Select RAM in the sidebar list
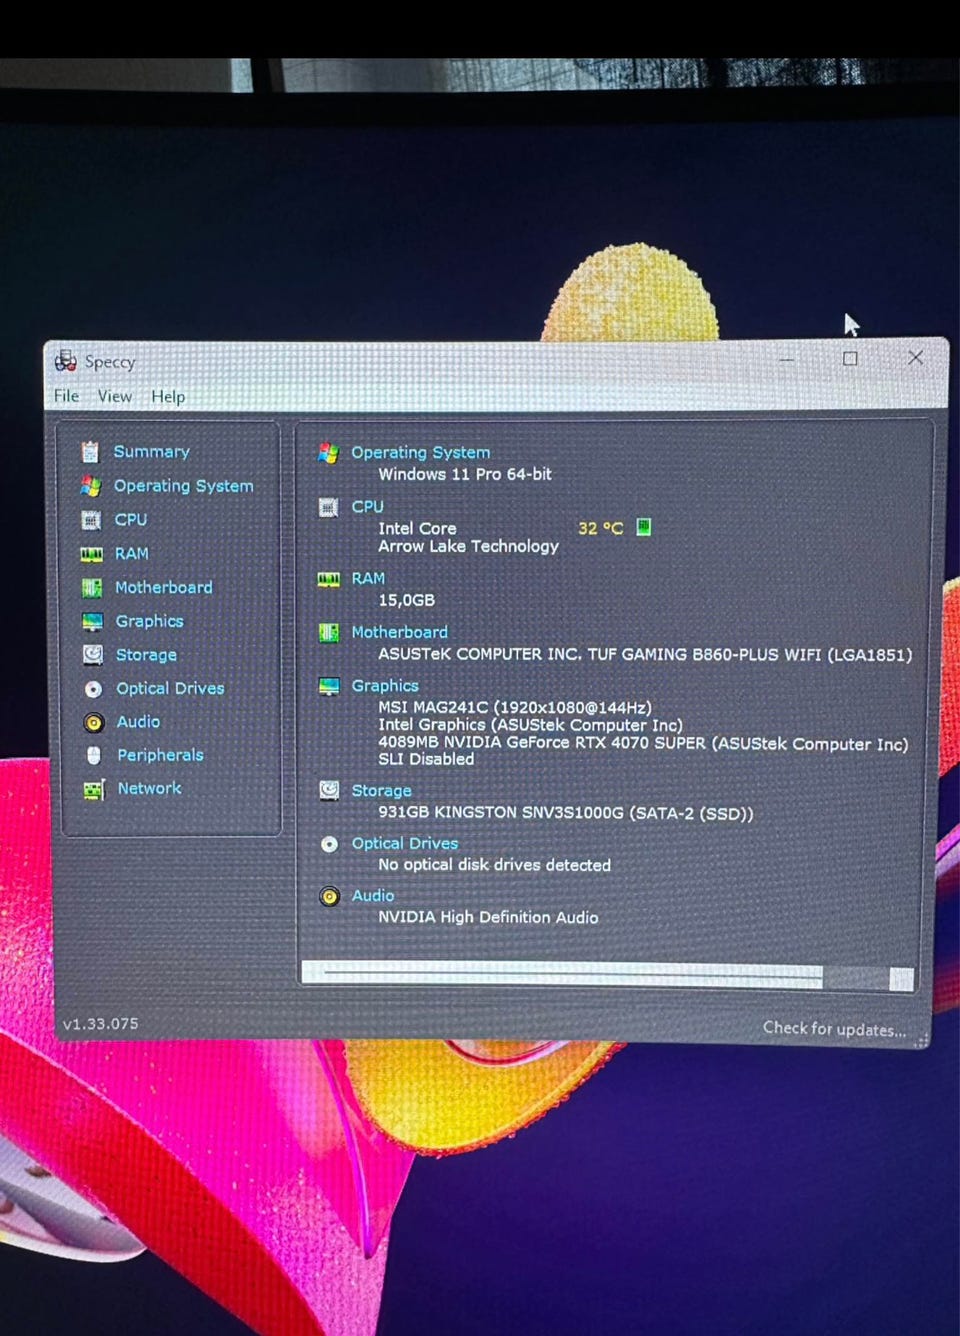 click(x=131, y=554)
